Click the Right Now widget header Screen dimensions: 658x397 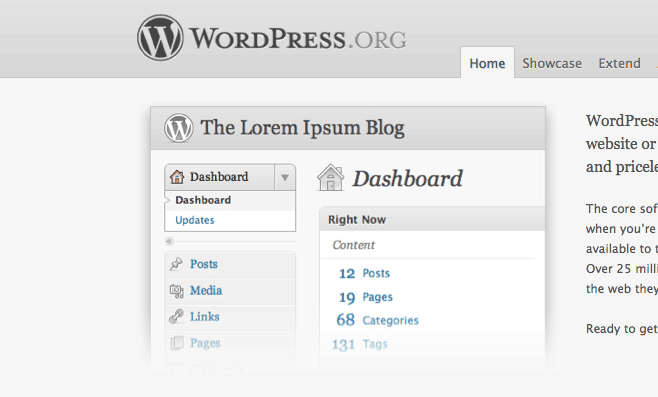tap(432, 219)
